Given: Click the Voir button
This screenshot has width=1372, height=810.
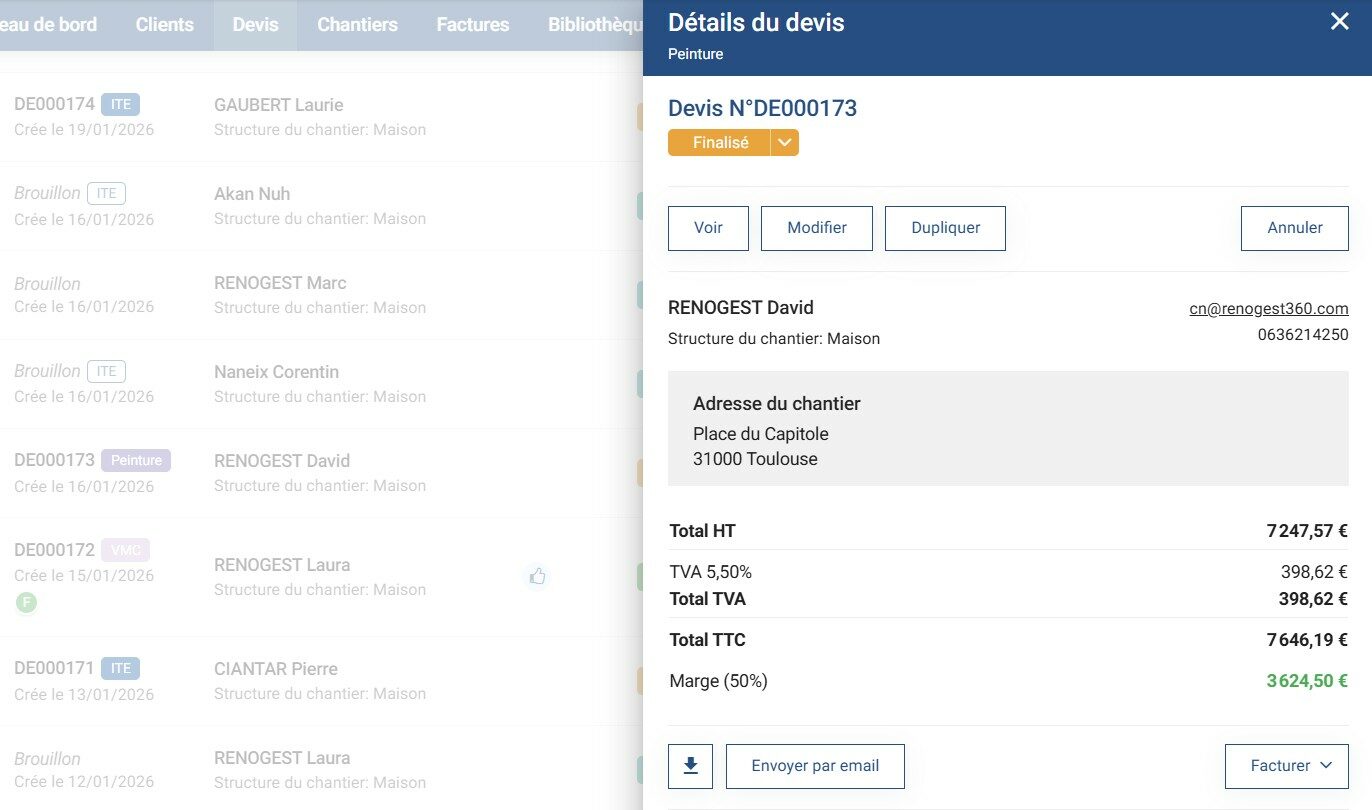Looking at the screenshot, I should pos(708,228).
